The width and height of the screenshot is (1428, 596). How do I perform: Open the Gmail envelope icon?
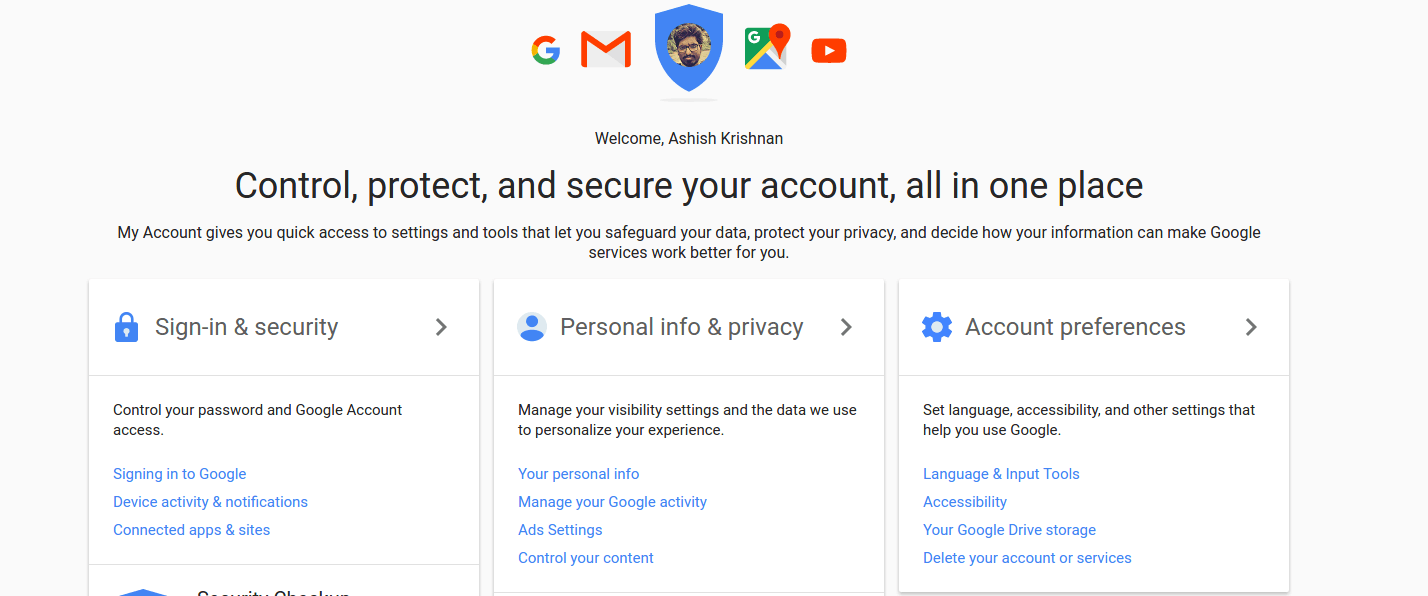pyautogui.click(x=606, y=49)
